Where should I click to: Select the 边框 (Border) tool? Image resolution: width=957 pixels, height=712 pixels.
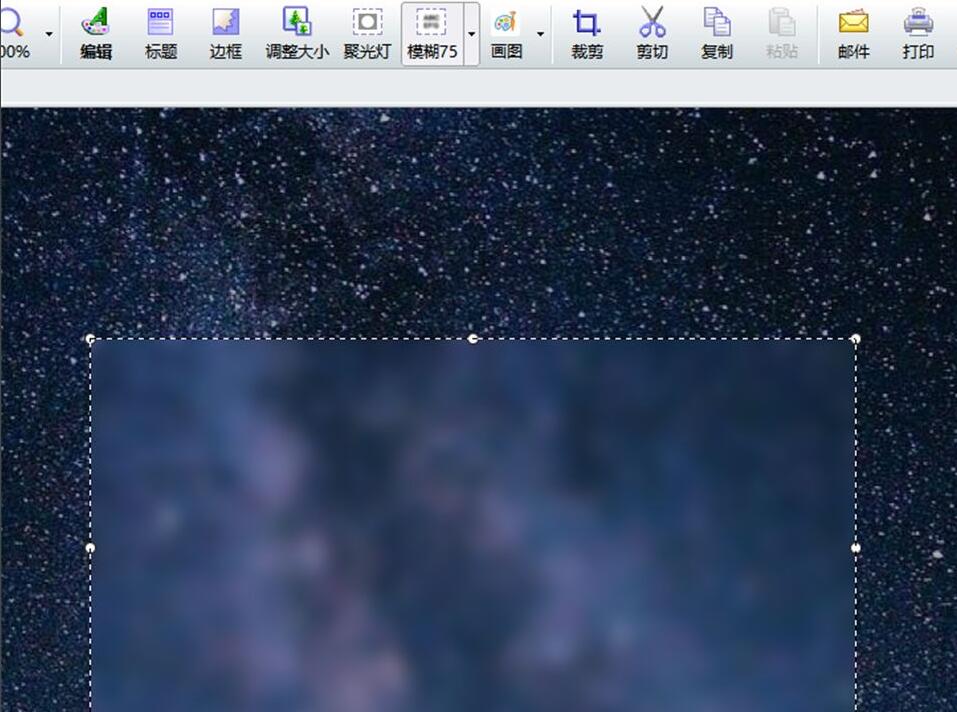(x=226, y=34)
